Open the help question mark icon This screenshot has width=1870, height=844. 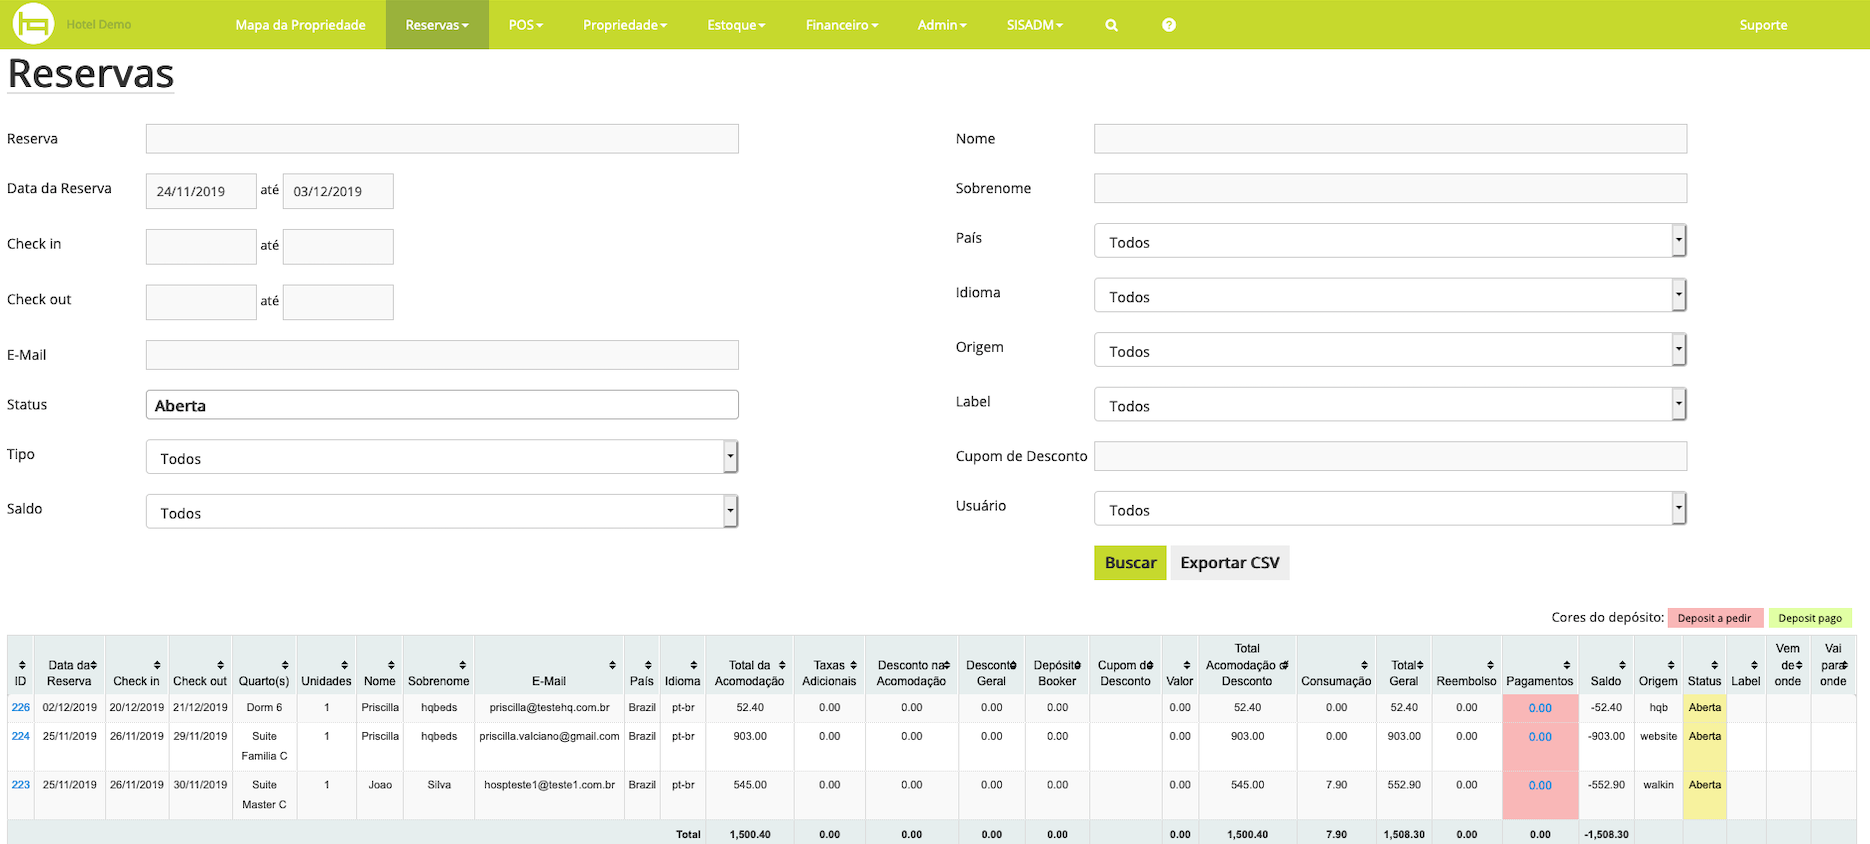(1169, 25)
